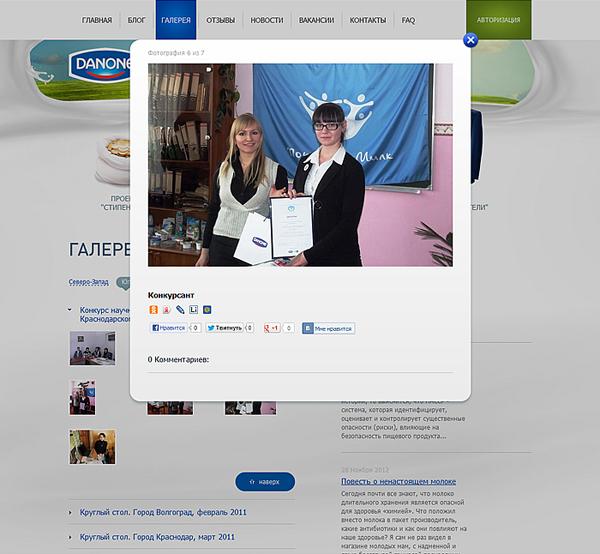Share via the orange Odnoklassniki icon
Viewport: 600px width, 554px height.
pos(153,310)
